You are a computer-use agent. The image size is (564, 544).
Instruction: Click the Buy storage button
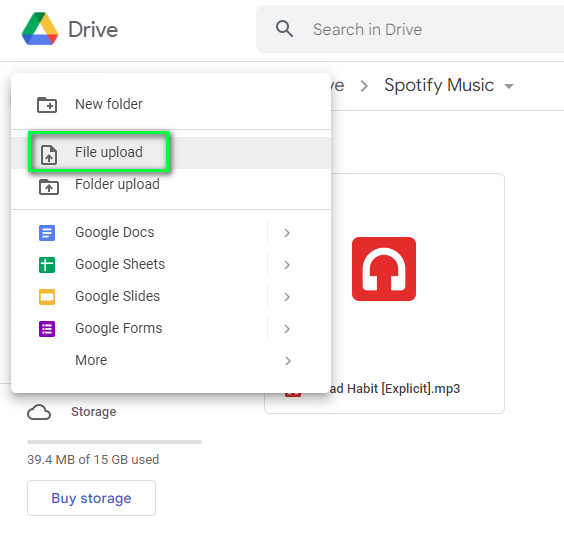(91, 498)
